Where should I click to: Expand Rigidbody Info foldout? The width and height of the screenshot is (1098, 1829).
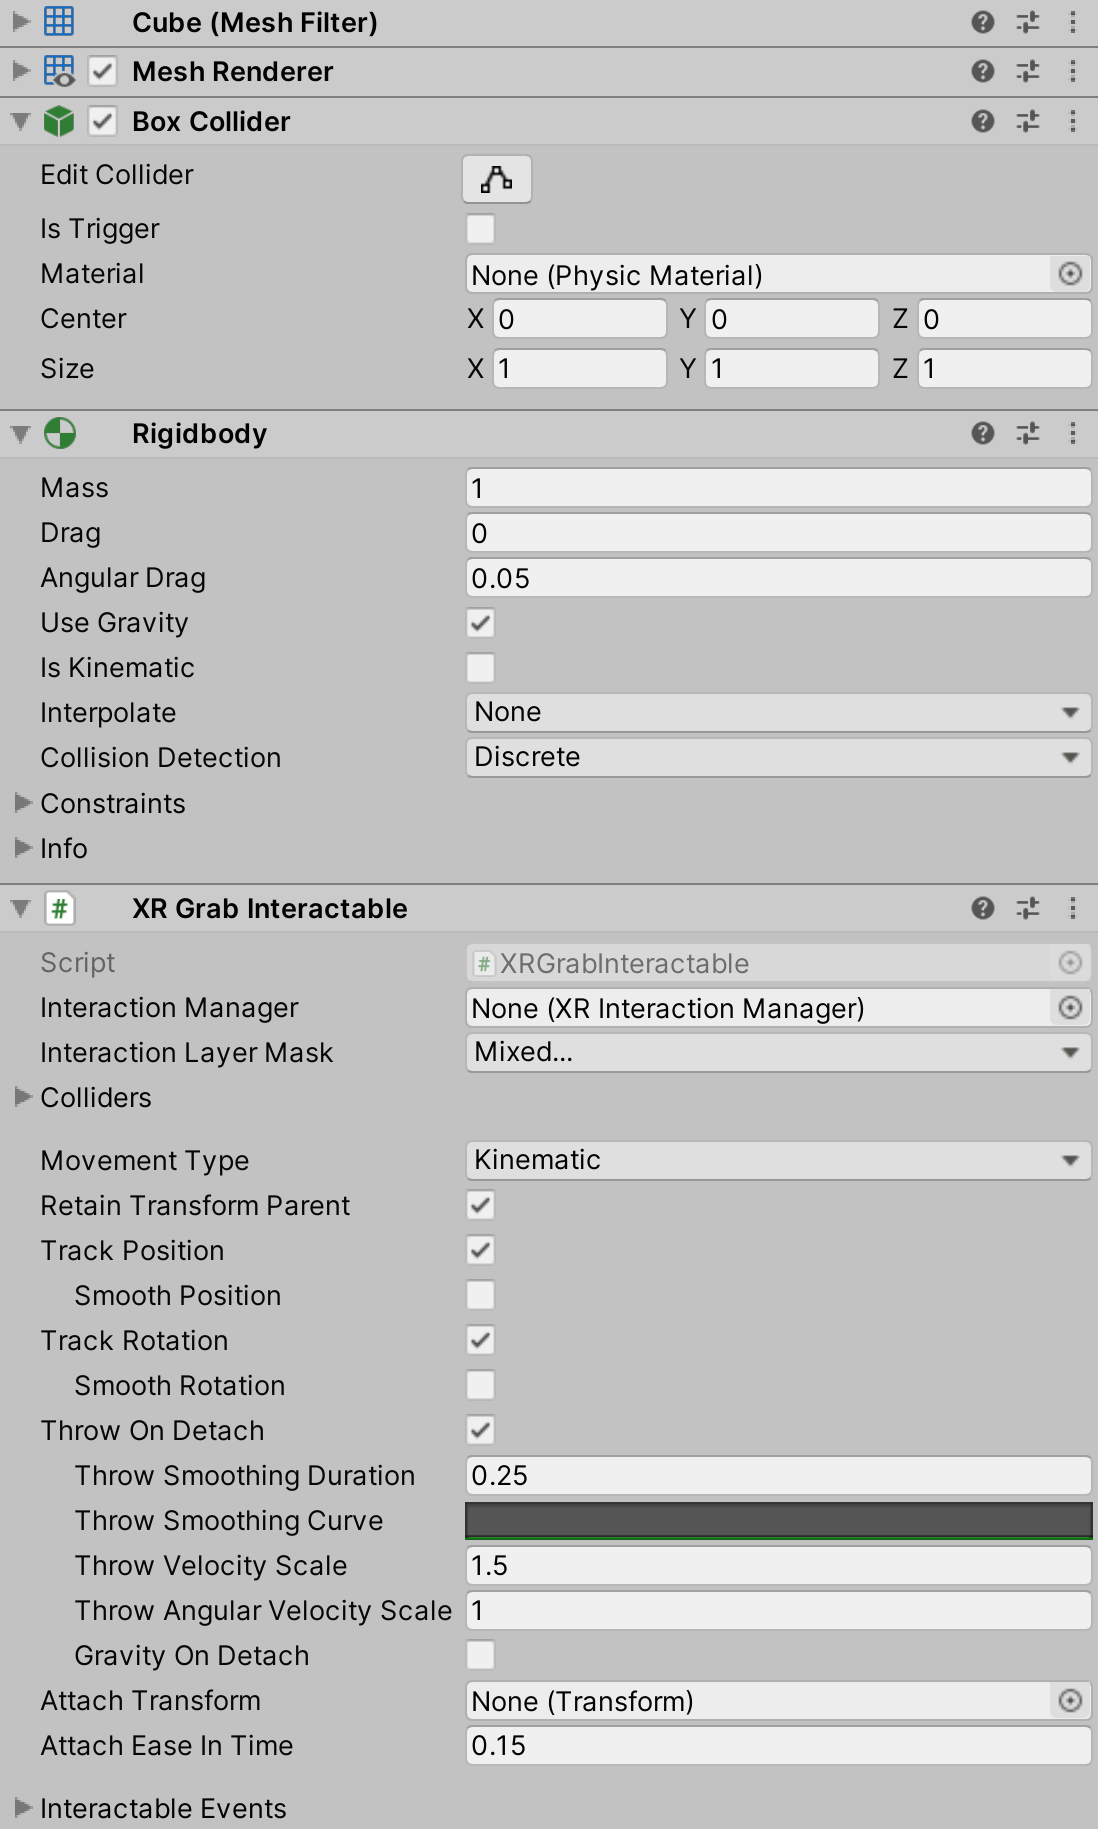pyautogui.click(x=24, y=847)
